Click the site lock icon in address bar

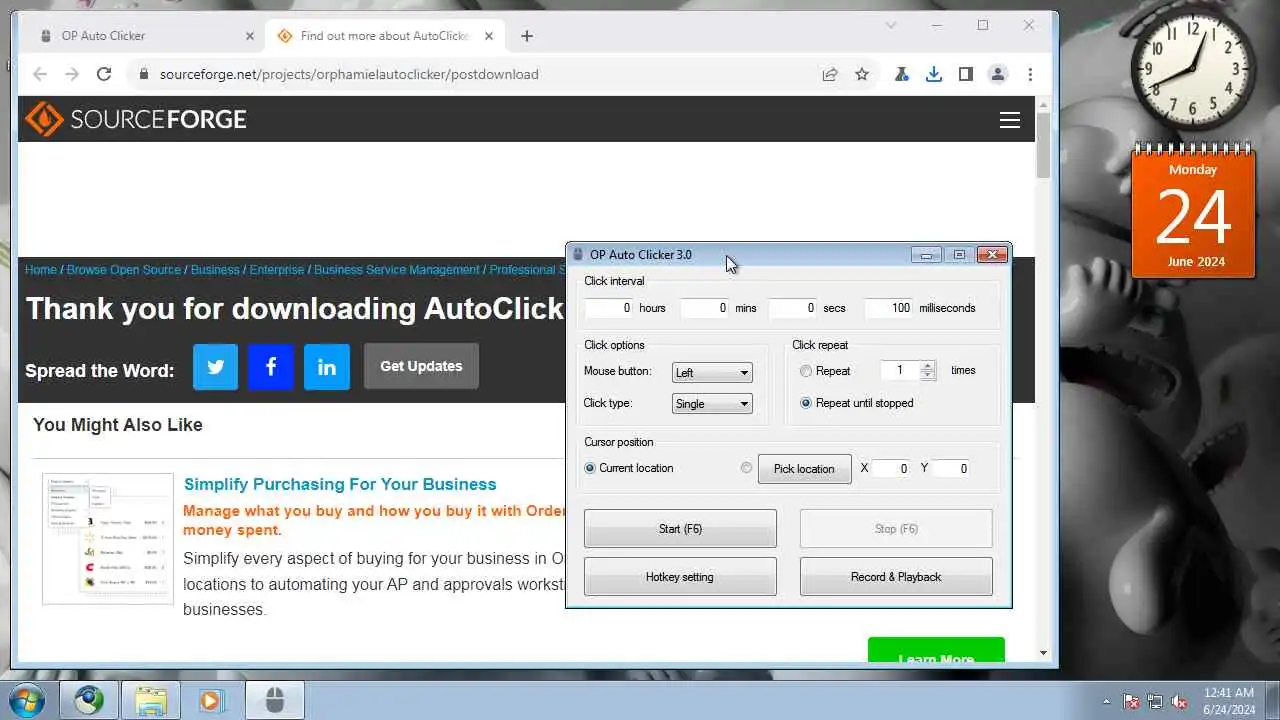point(144,74)
